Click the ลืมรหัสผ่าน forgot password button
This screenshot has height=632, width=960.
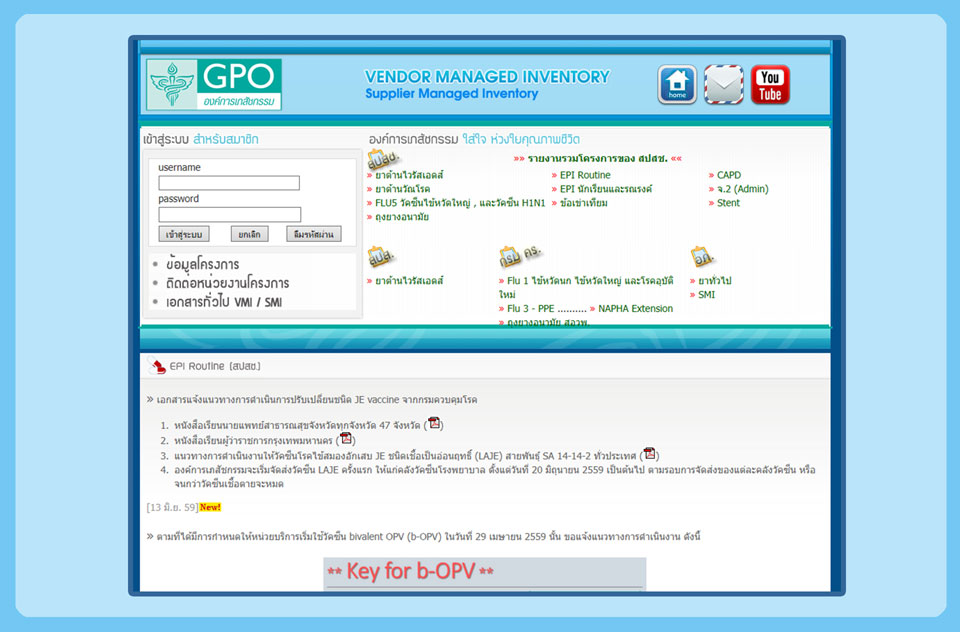point(313,234)
